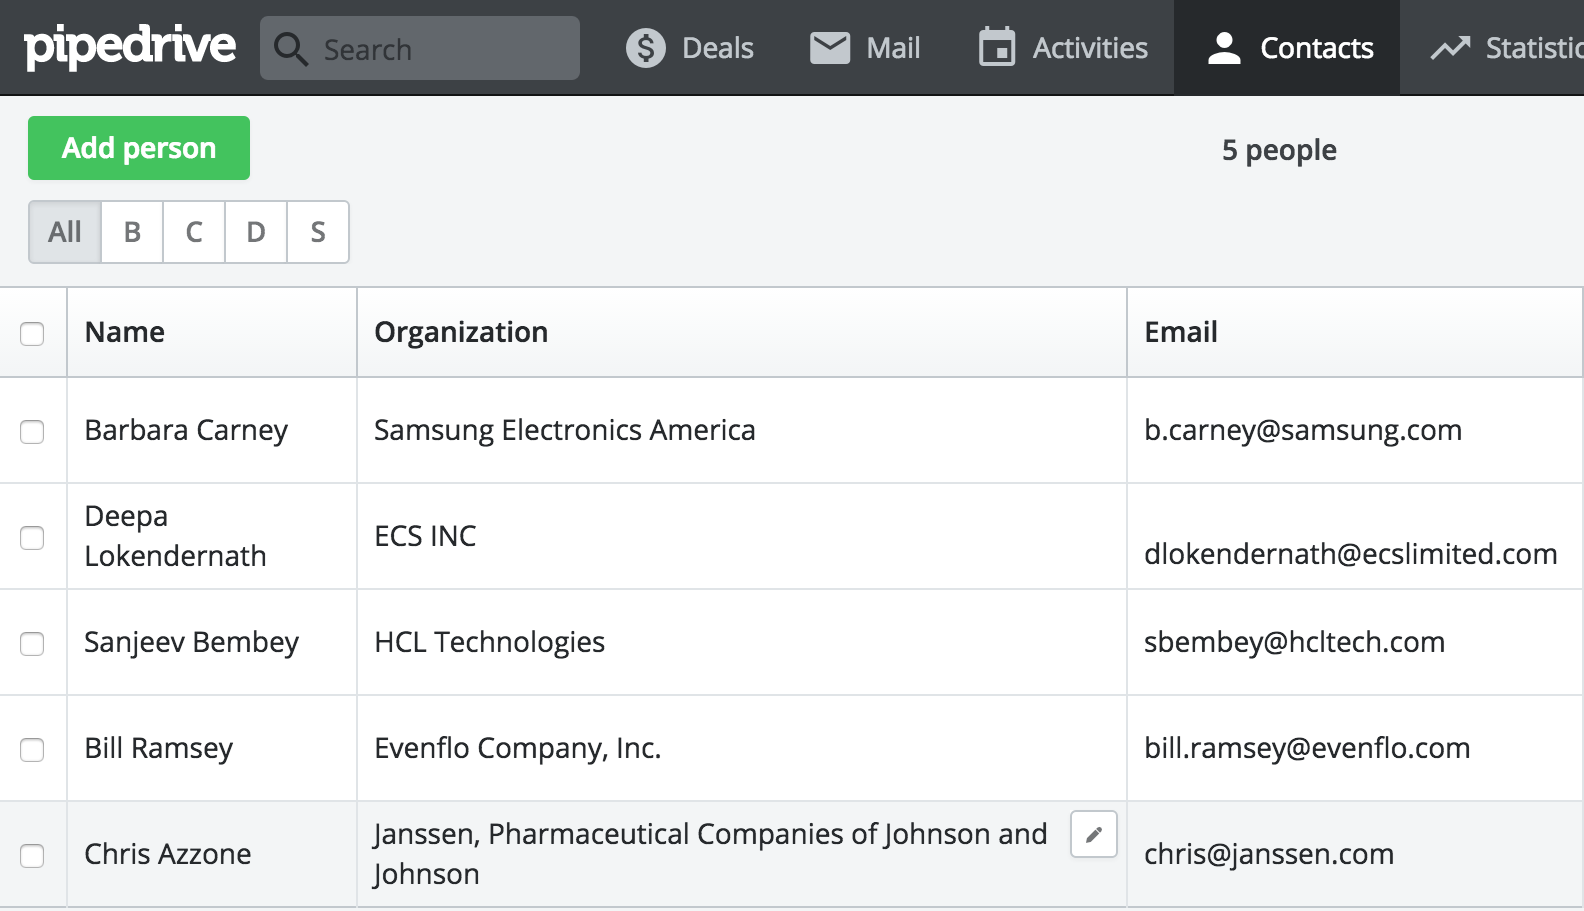The width and height of the screenshot is (1584, 911).
Task: Click the Activities calendar icon
Action: pos(997,47)
